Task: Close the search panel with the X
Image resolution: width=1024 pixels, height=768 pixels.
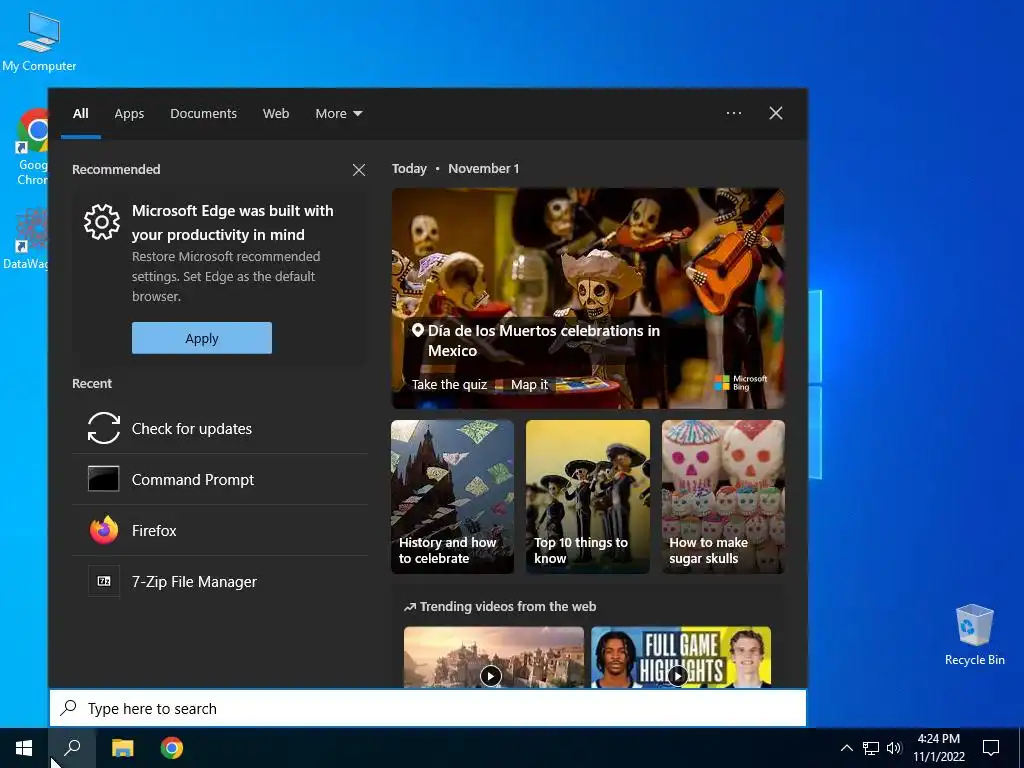Action: pos(775,113)
